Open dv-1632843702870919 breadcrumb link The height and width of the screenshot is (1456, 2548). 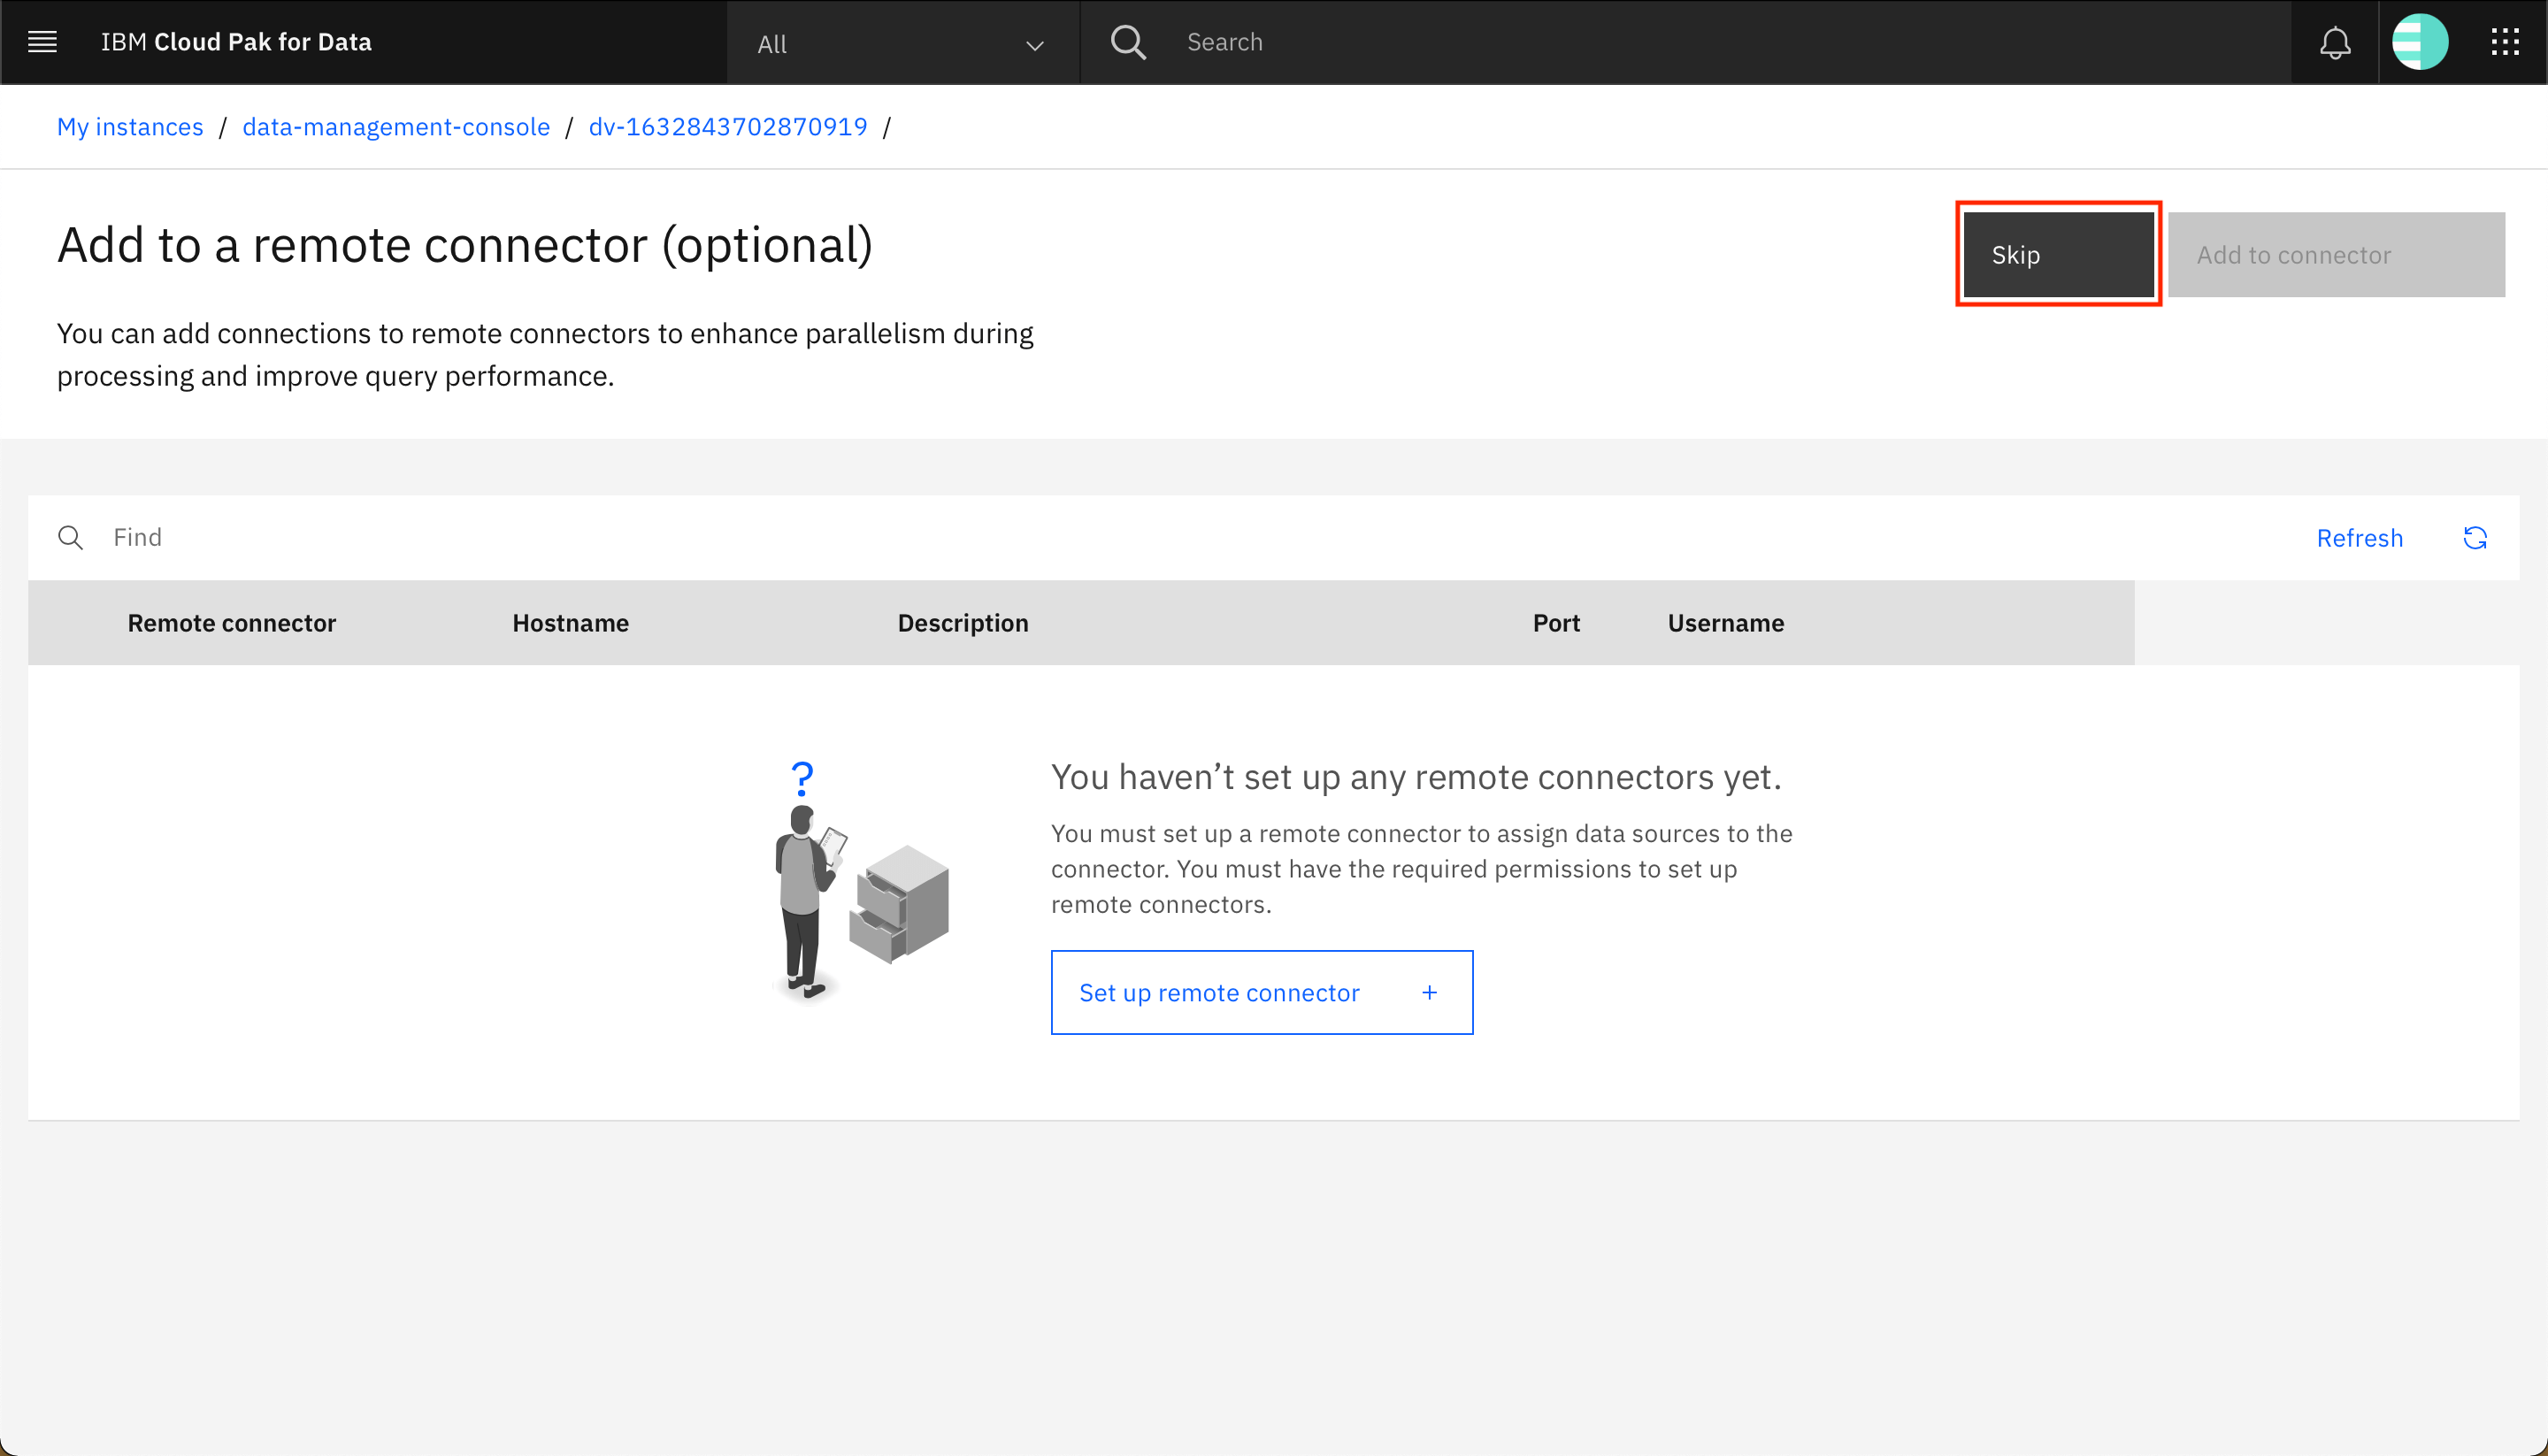(728, 127)
